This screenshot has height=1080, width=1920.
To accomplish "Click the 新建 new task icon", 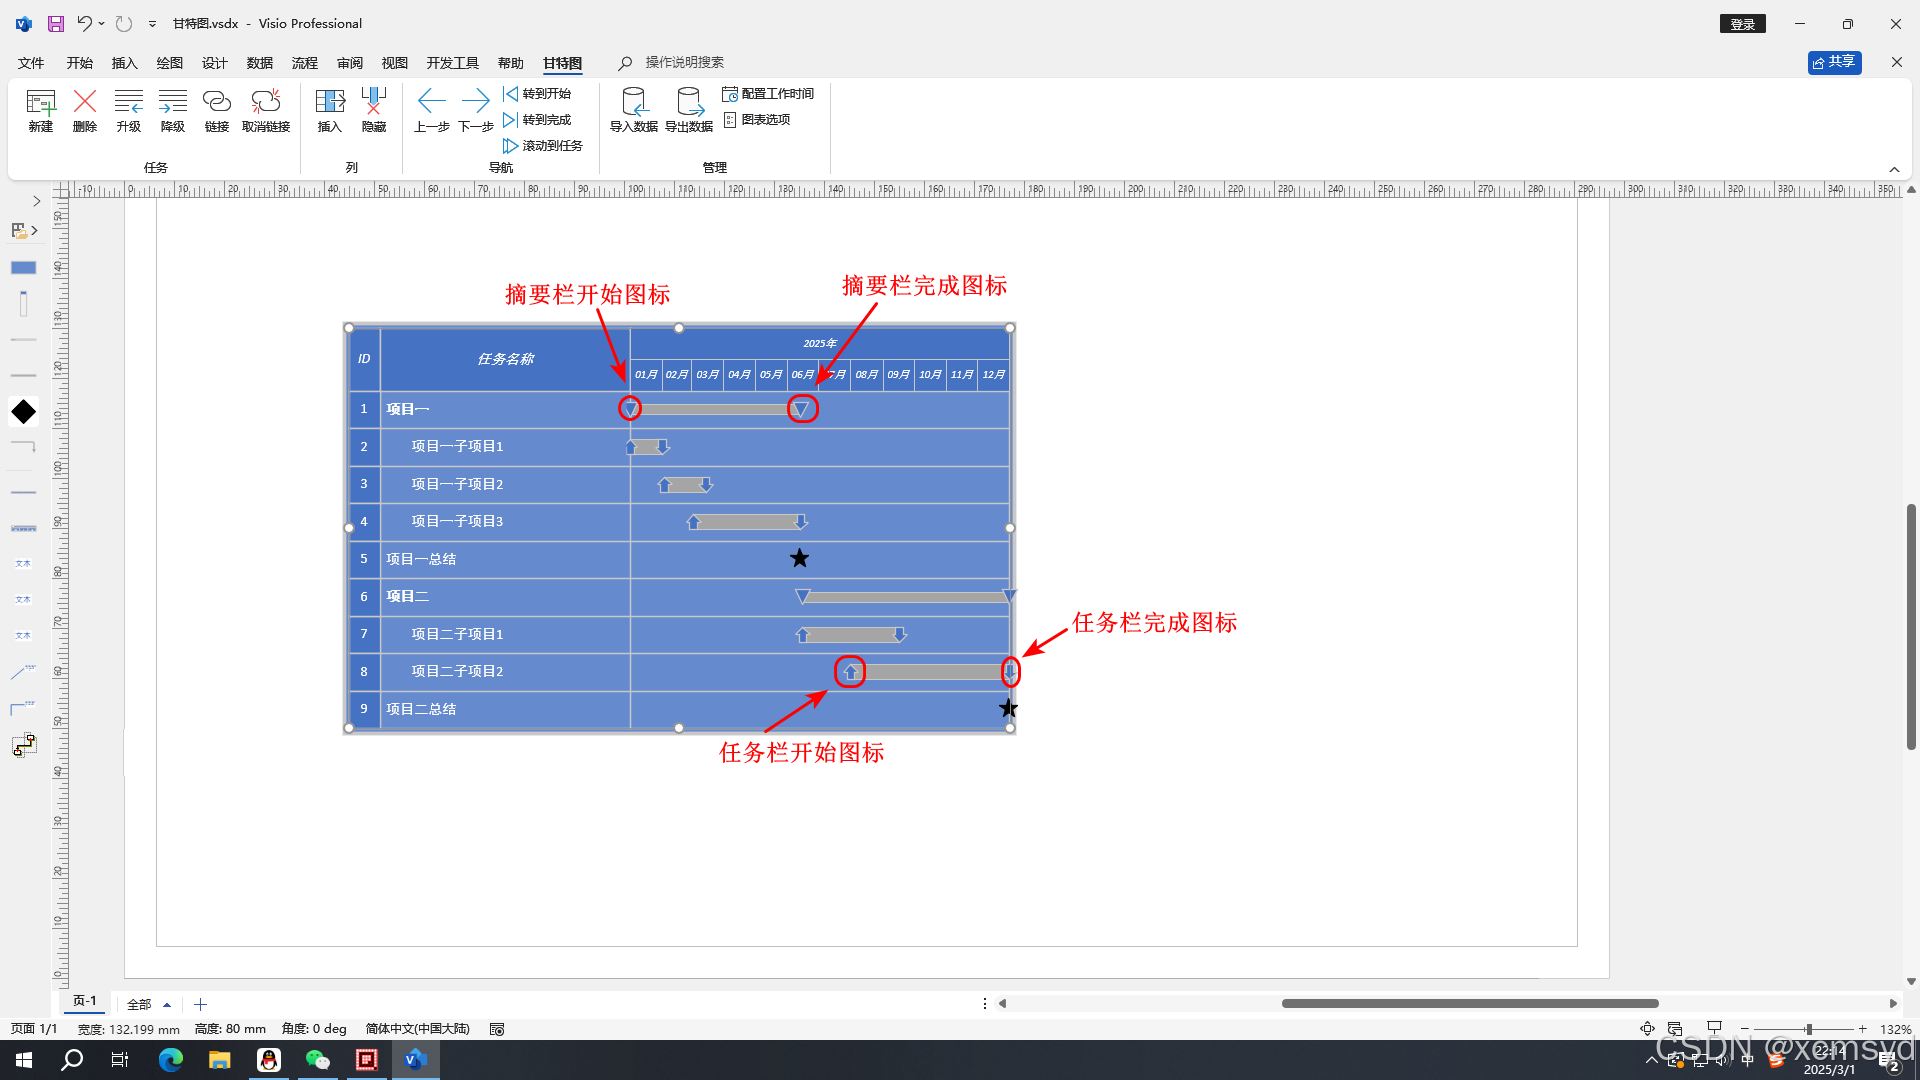I will tap(40, 102).
